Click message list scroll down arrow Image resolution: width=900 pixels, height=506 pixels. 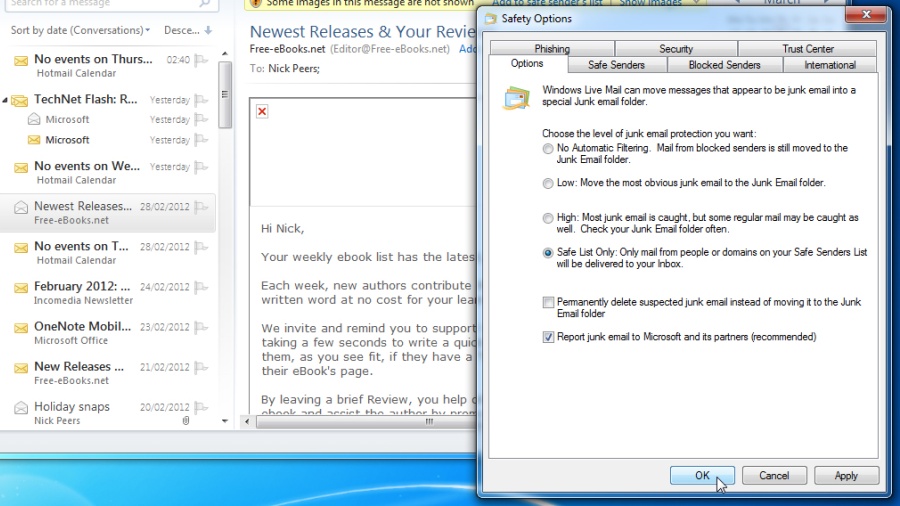point(225,421)
